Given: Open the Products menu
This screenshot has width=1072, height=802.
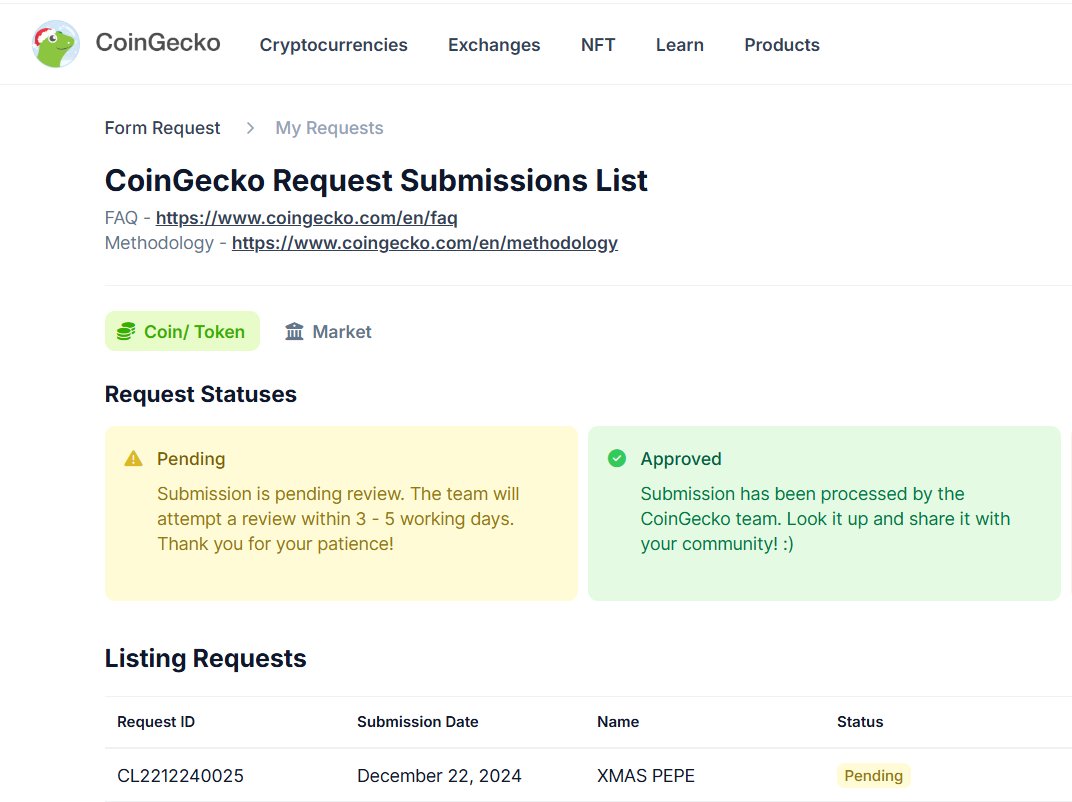Looking at the screenshot, I should (x=782, y=45).
